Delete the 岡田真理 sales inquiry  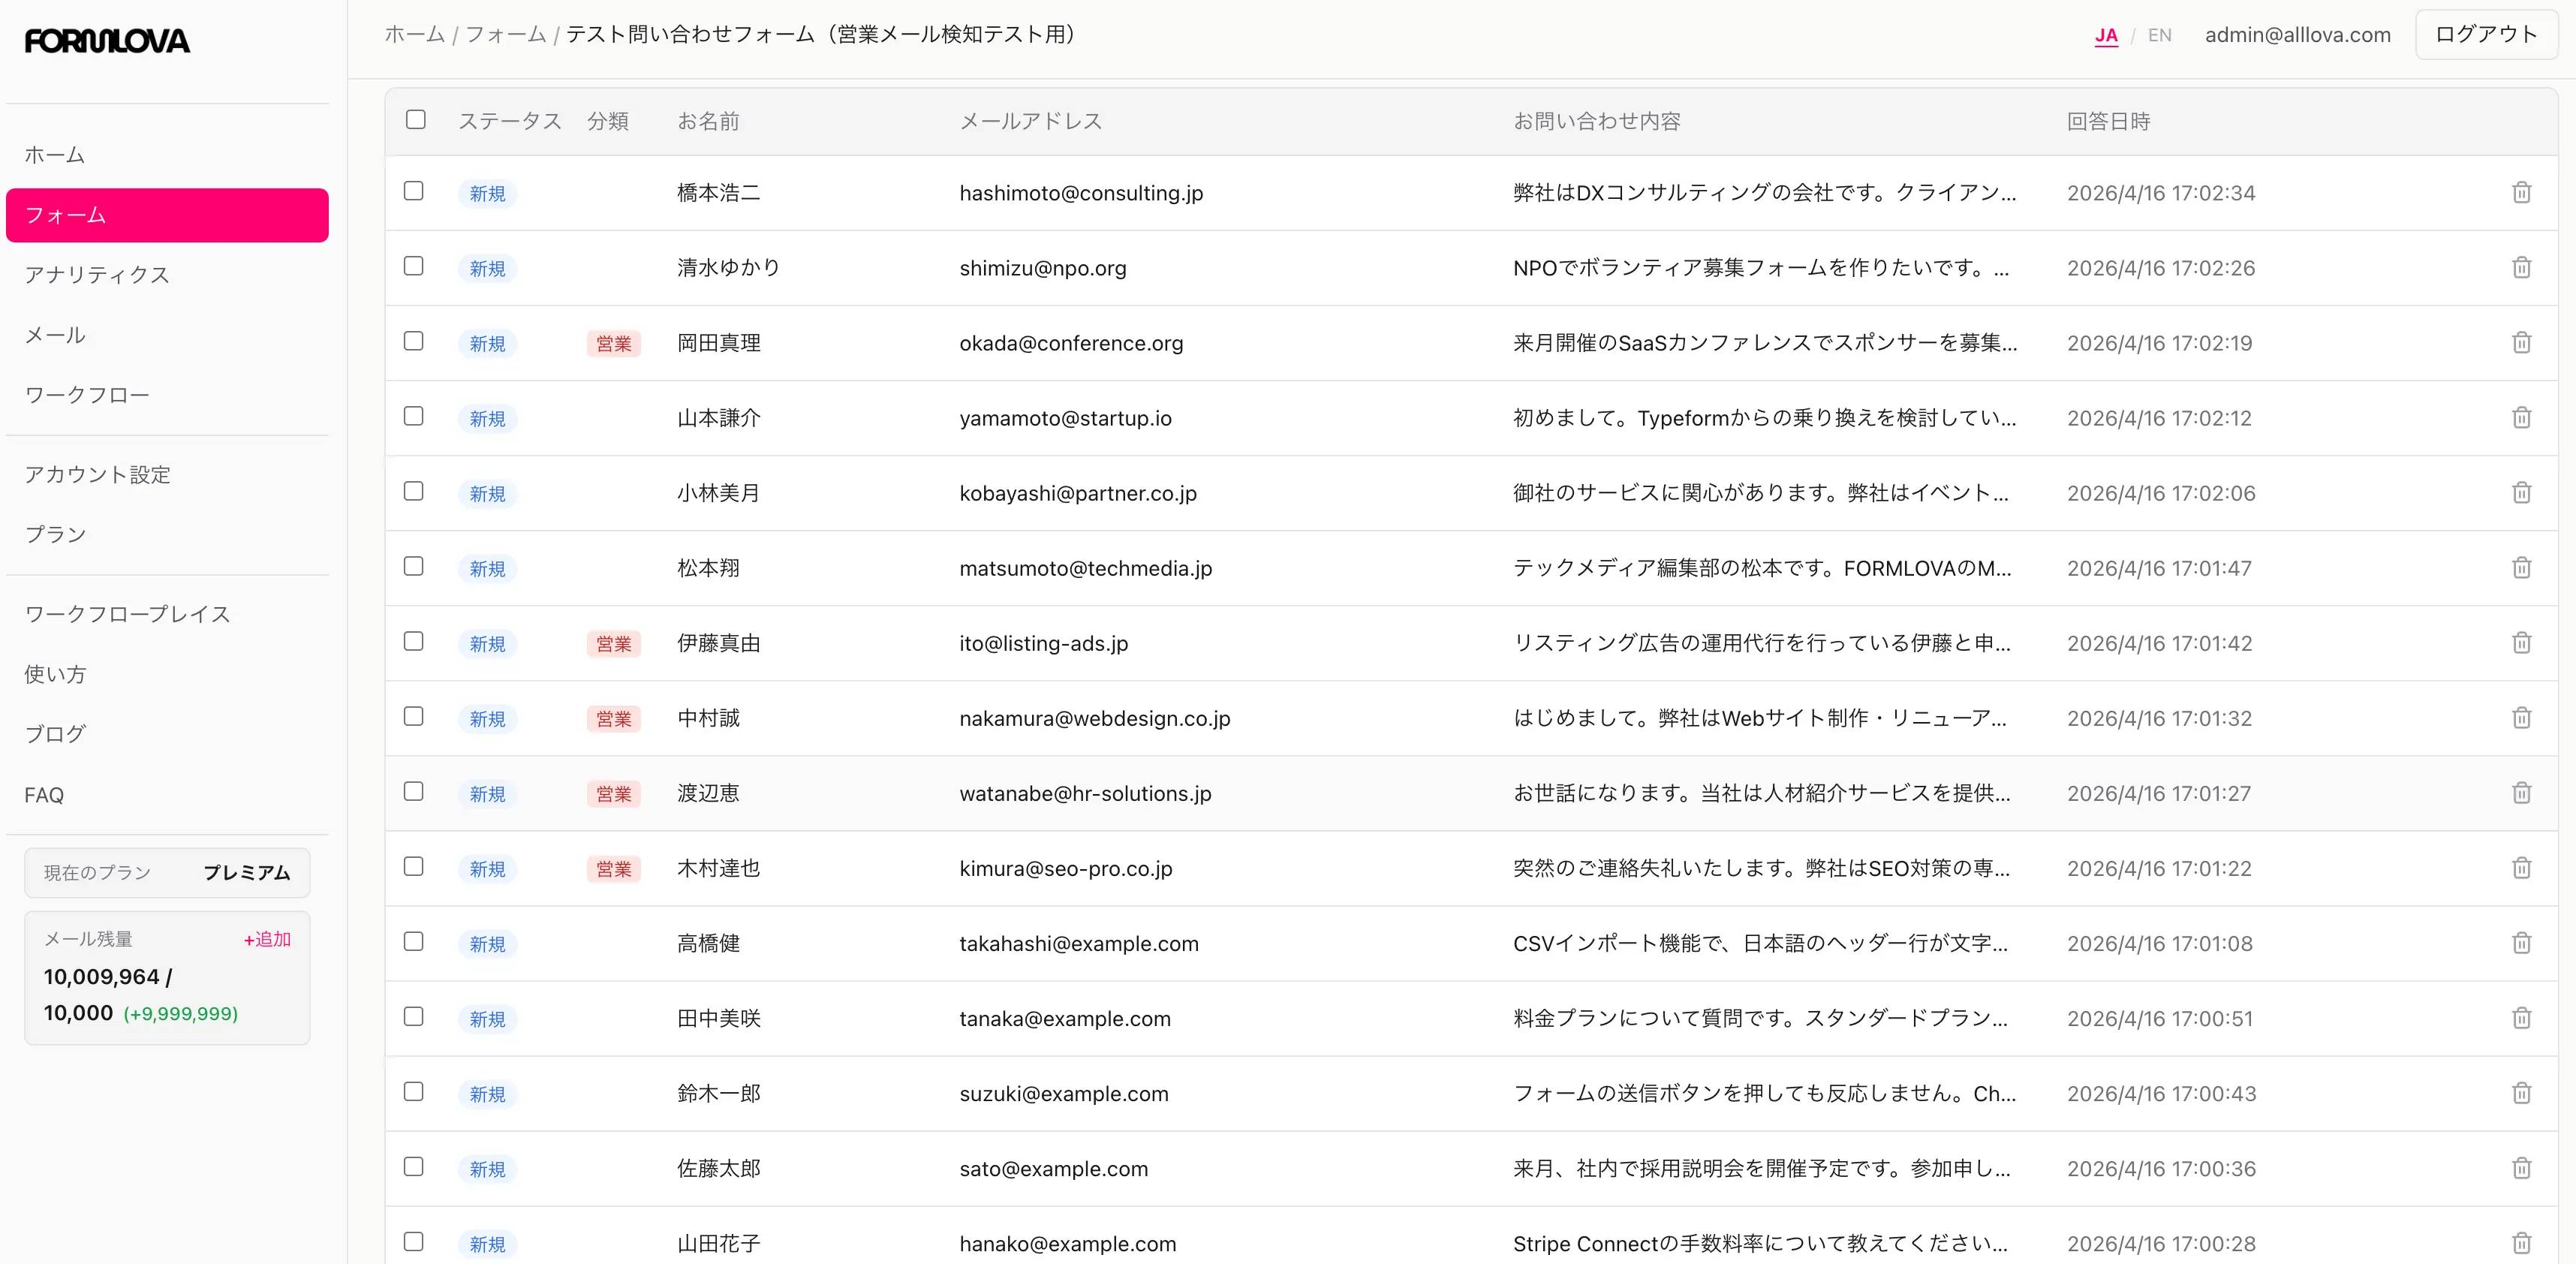(x=2521, y=343)
